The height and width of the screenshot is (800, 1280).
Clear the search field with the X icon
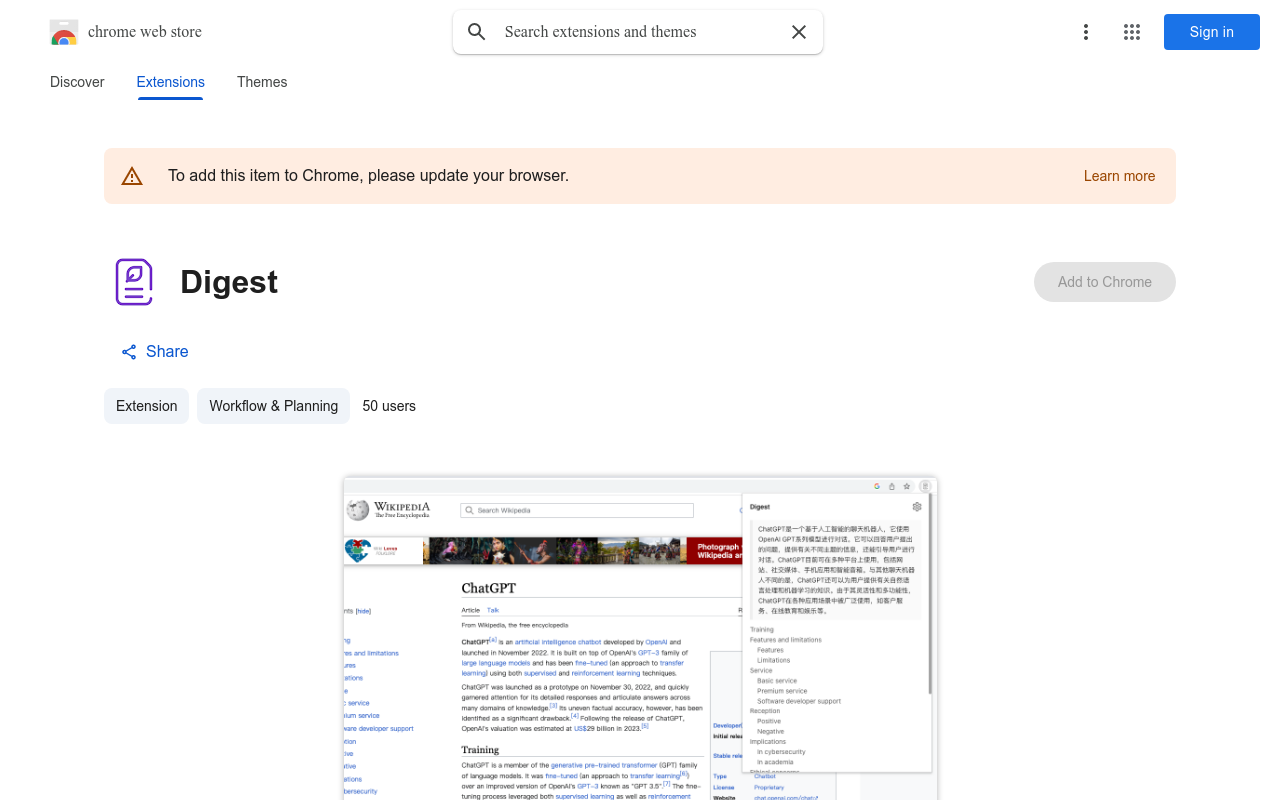[x=799, y=32]
